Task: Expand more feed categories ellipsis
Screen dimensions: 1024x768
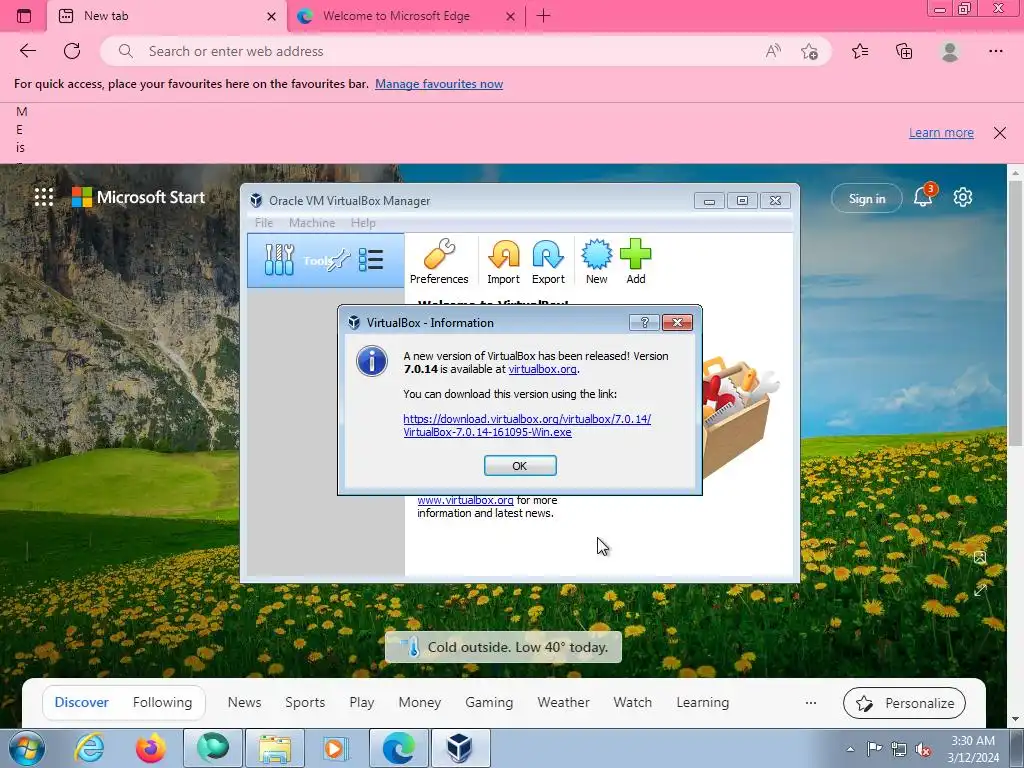Action: point(810,703)
